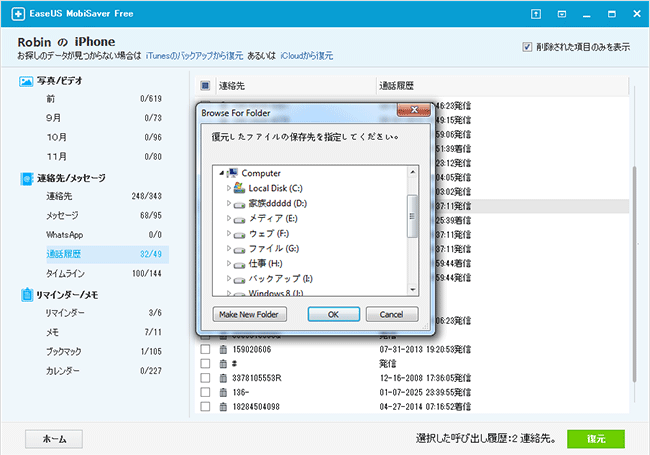Expand the 仕事 (H:) node
The image size is (650, 455).
point(228,263)
